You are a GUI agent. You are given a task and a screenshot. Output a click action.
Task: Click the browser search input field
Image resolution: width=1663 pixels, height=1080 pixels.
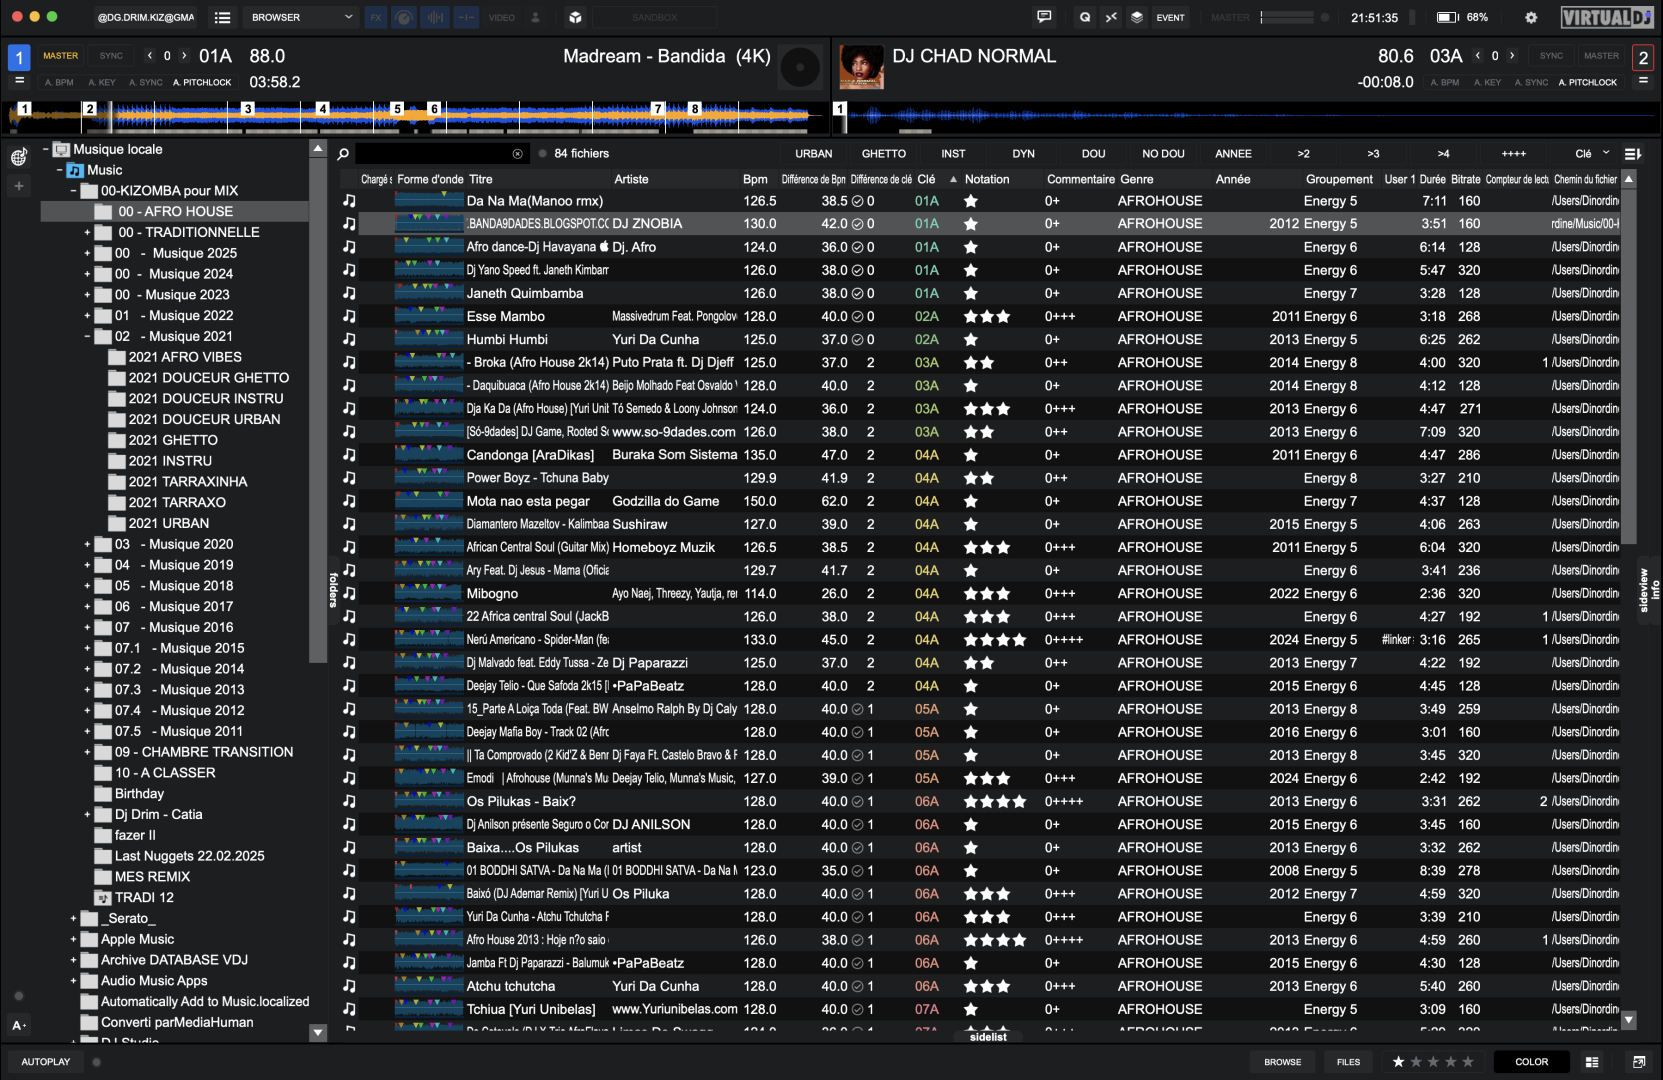(435, 154)
